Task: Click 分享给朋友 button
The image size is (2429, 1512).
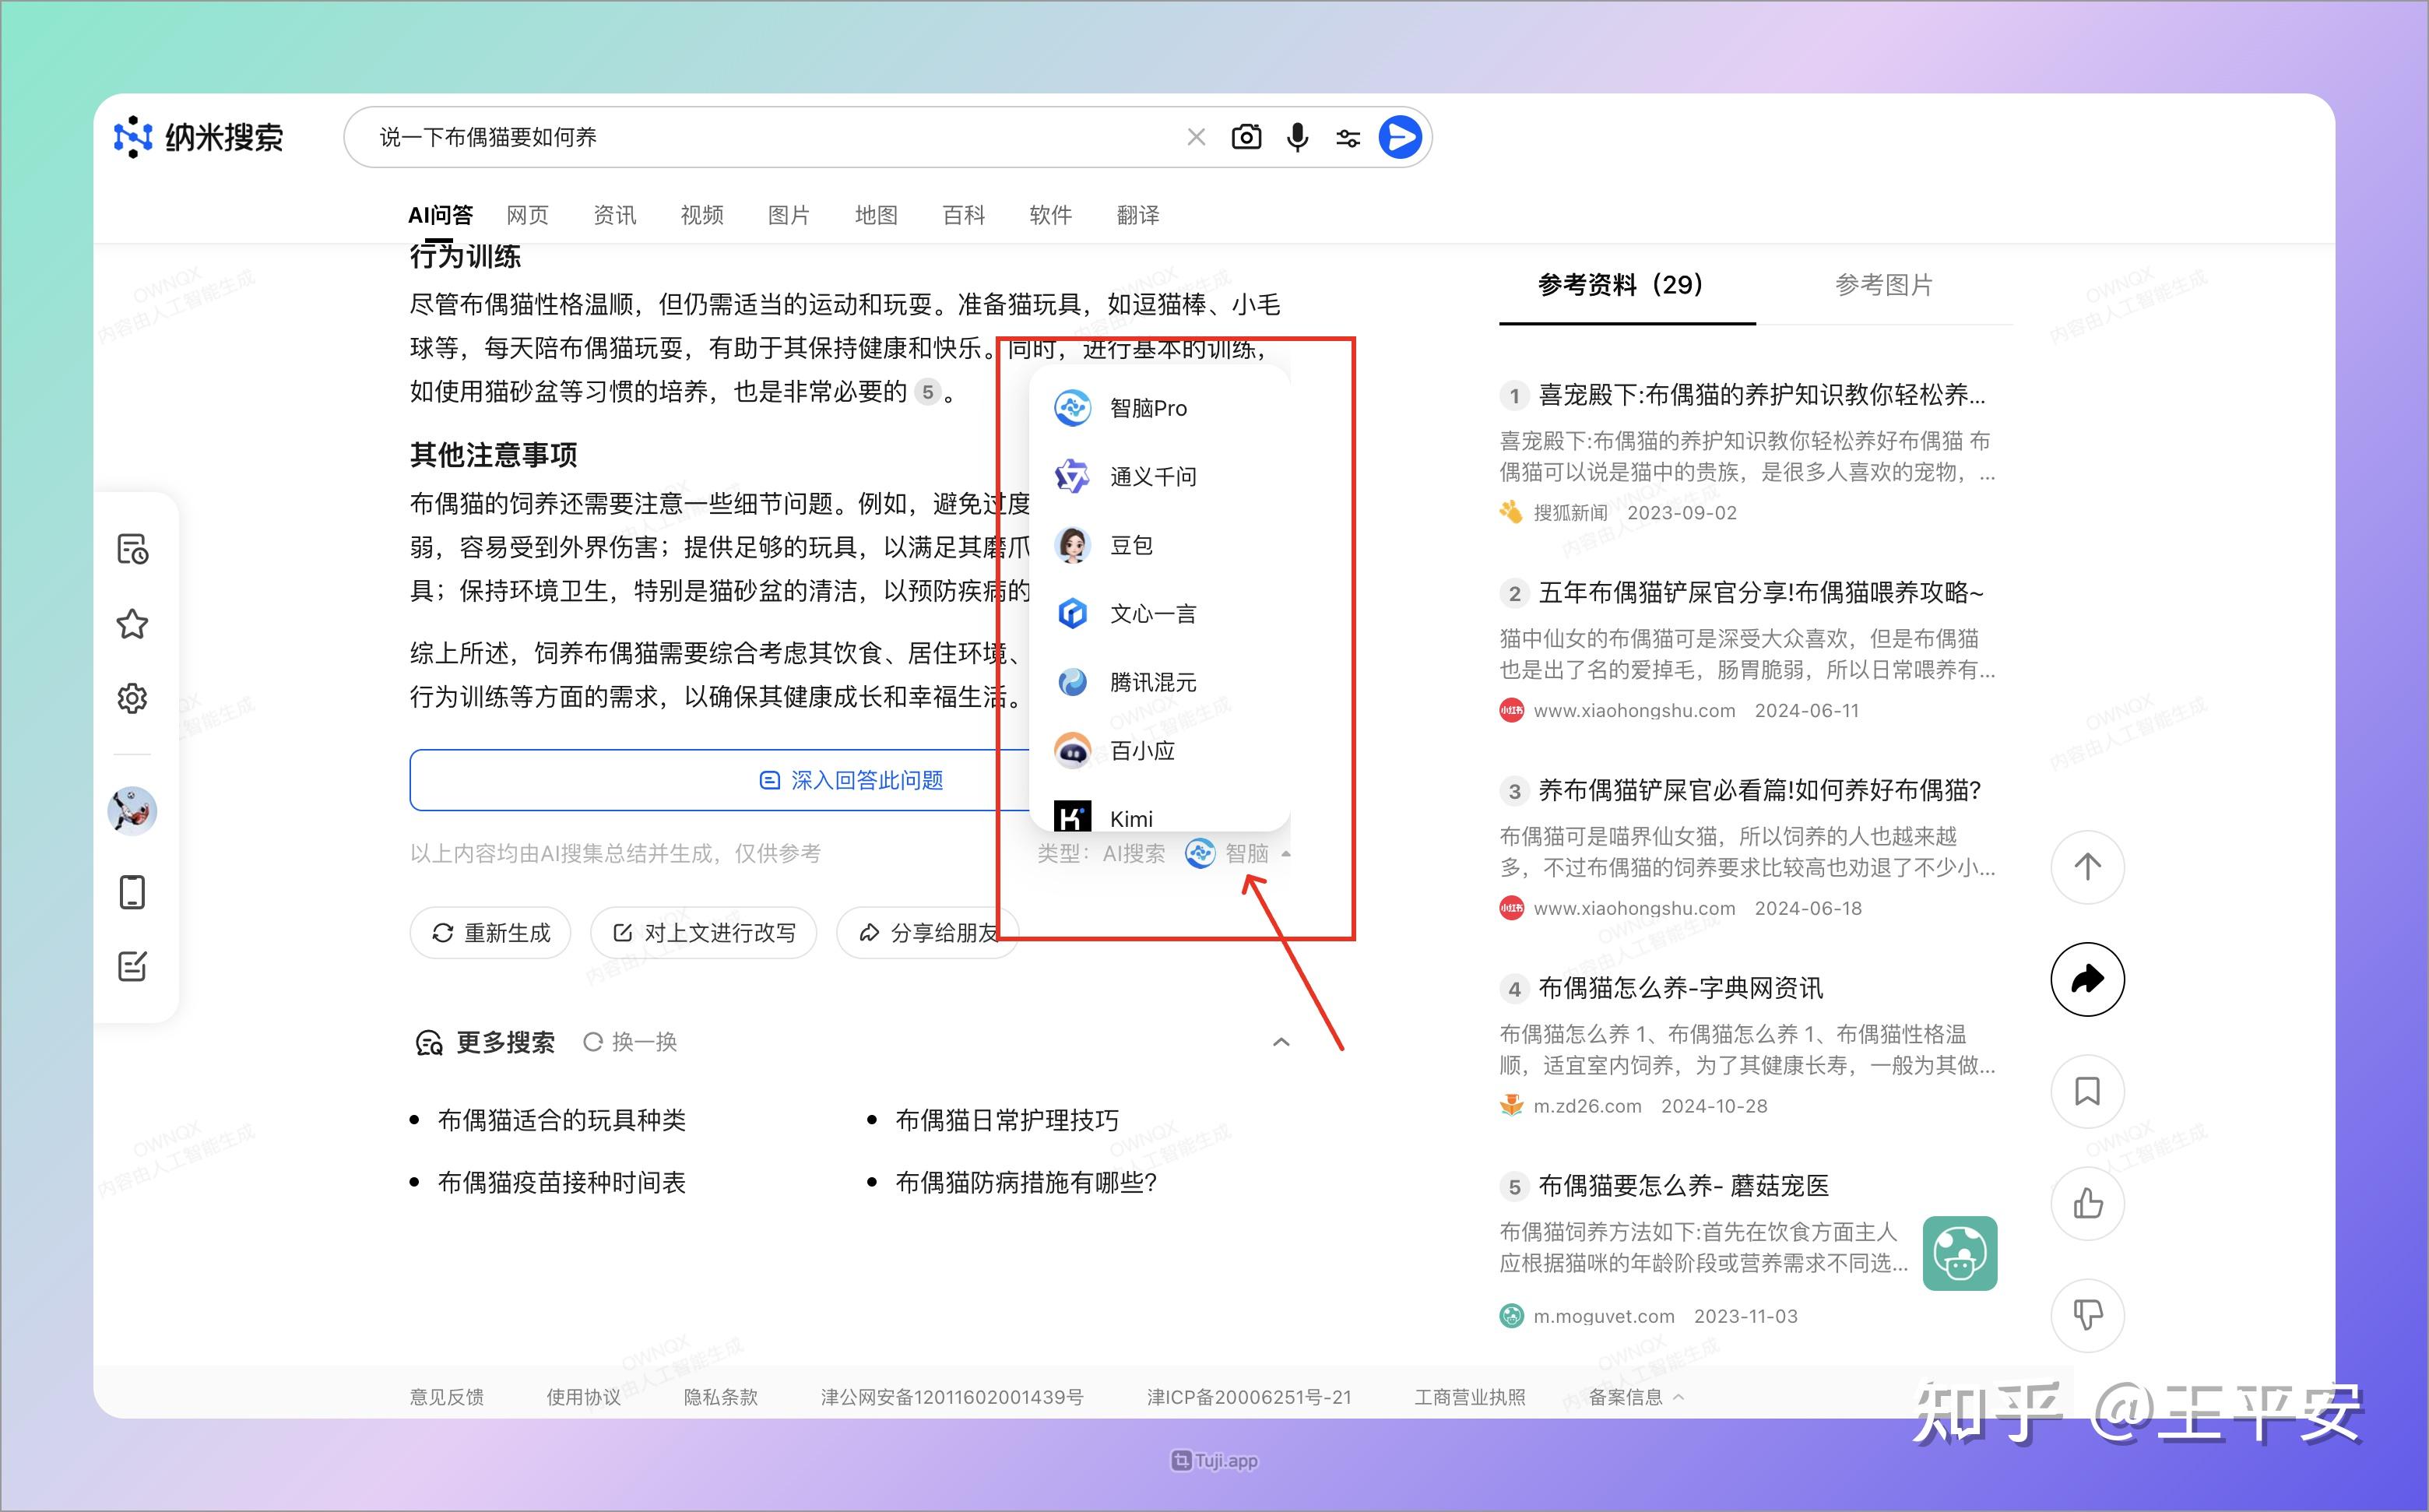Action: (x=928, y=933)
